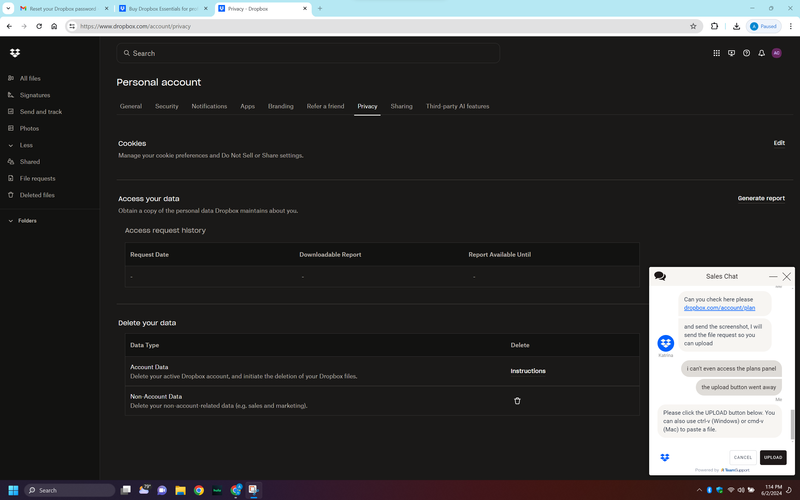Viewport: 800px width, 500px height.
Task: Click the UPLOAD button in Sales Chat
Action: pyautogui.click(x=773, y=457)
